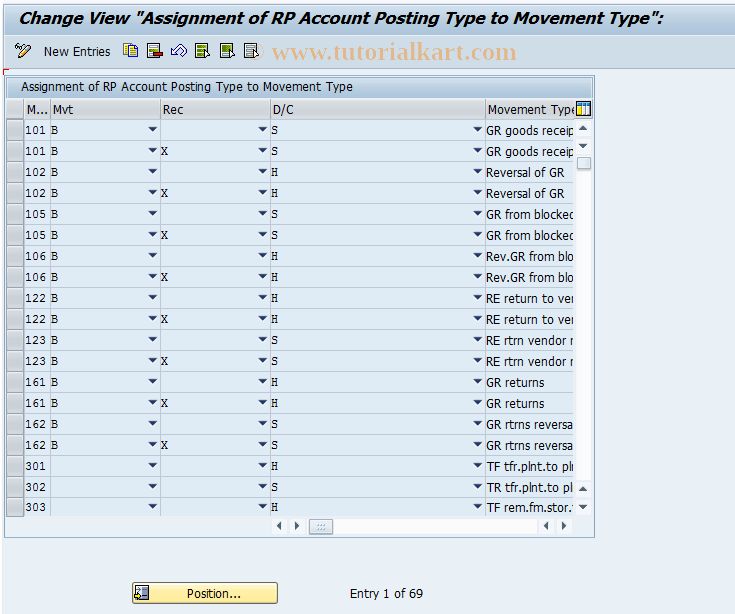Select the 303 row selector
This screenshot has height=614, width=735.
[15, 507]
